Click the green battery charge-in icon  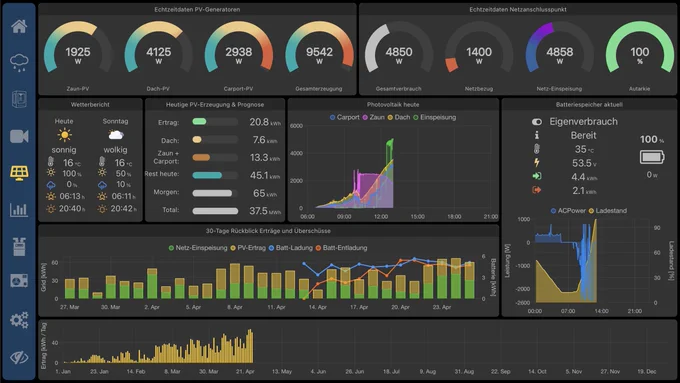(537, 176)
